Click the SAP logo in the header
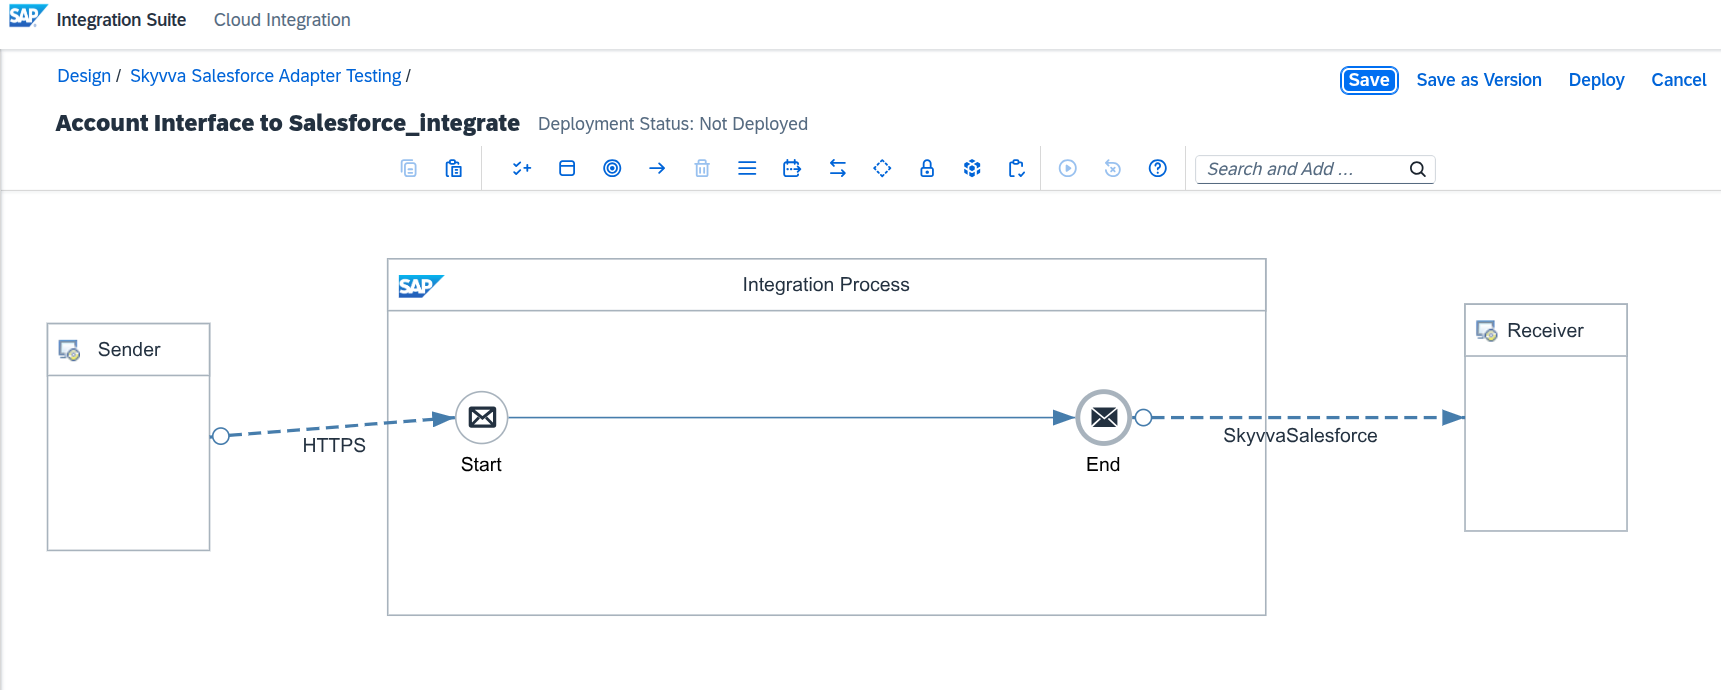The height and width of the screenshot is (690, 1721). pos(28,16)
